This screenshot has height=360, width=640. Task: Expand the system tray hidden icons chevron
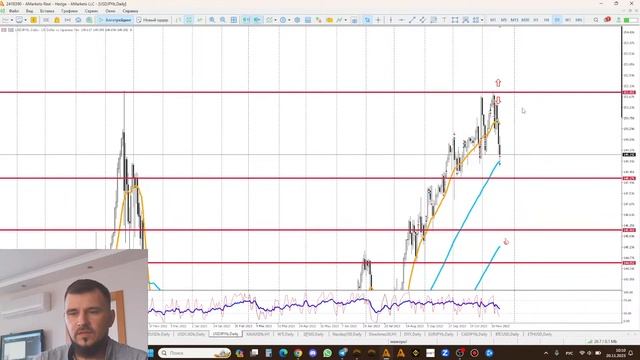pos(546,353)
